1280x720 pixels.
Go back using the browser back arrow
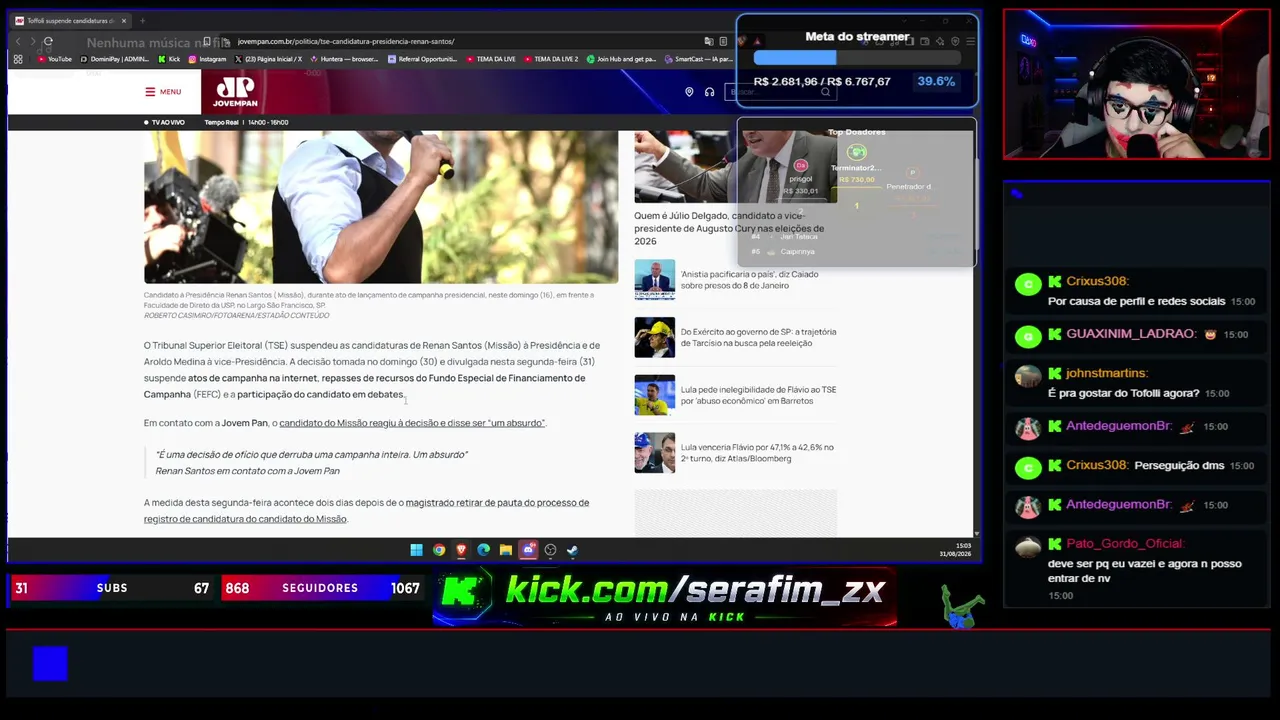pyautogui.click(x=17, y=42)
